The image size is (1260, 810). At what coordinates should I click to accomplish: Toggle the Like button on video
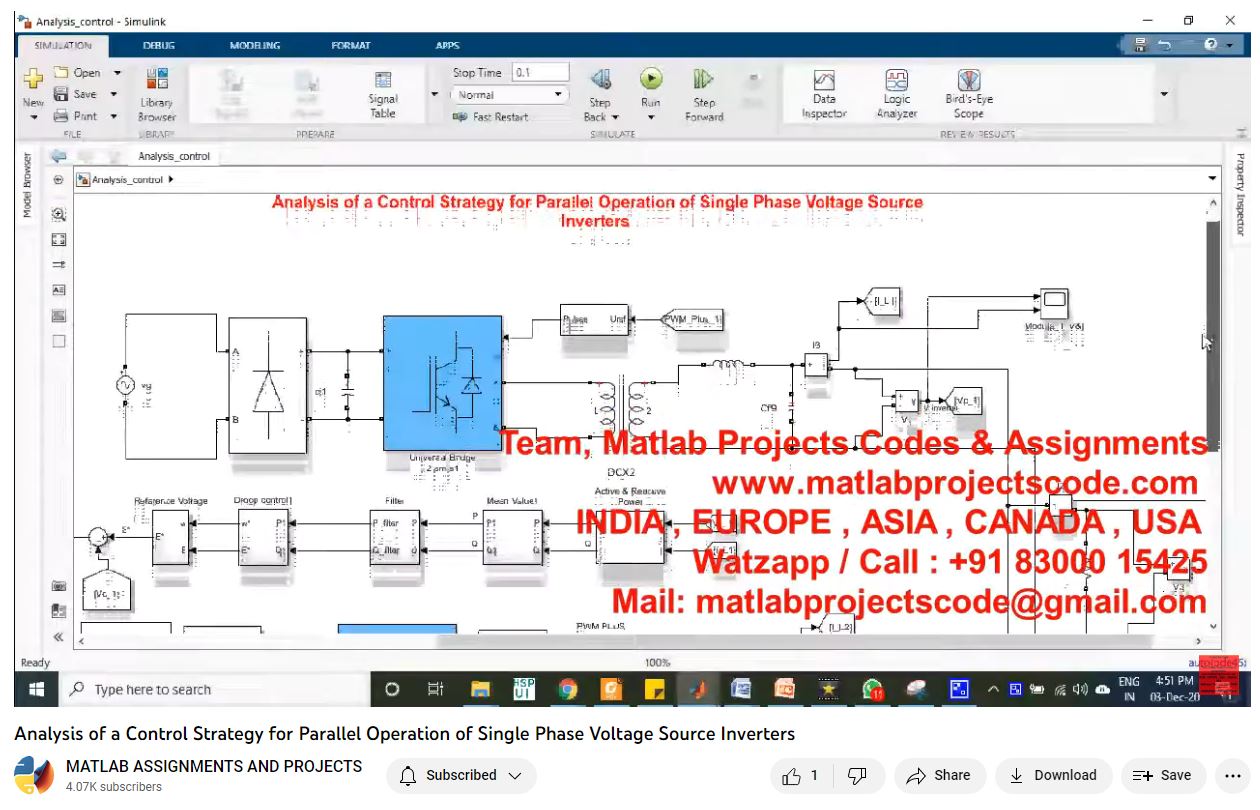pyautogui.click(x=800, y=775)
